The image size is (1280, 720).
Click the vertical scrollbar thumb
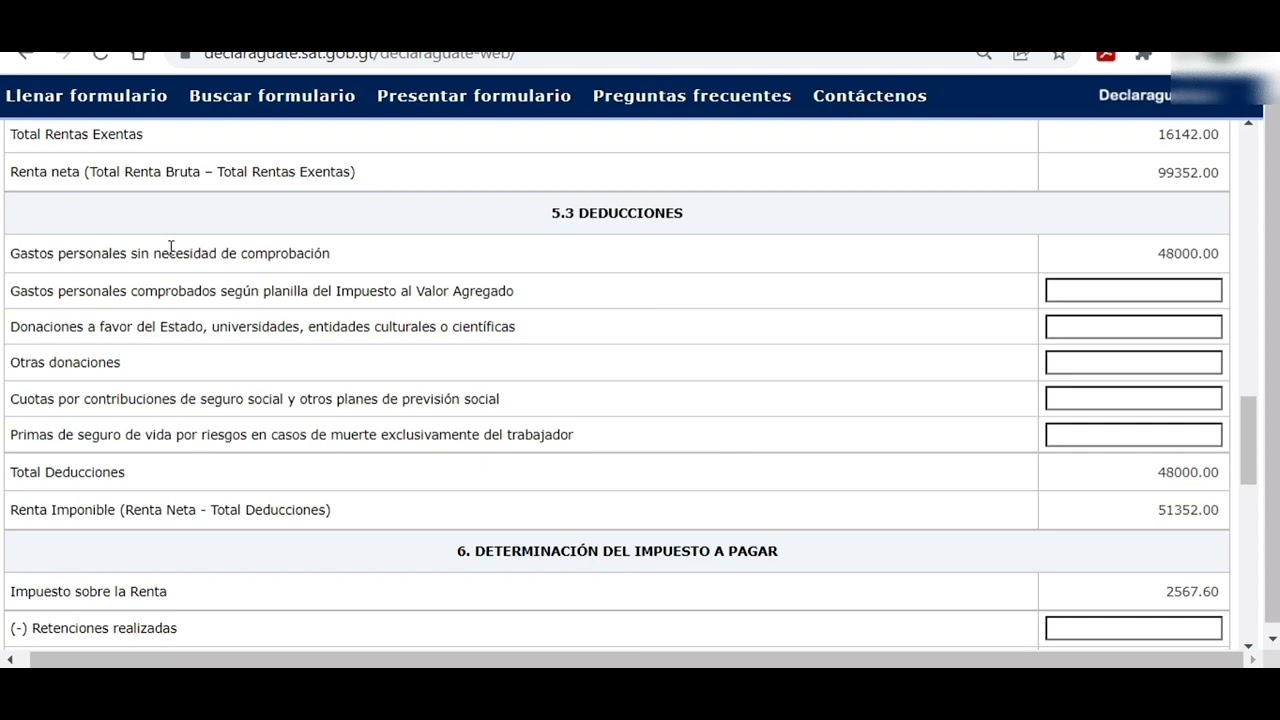[x=1248, y=441]
